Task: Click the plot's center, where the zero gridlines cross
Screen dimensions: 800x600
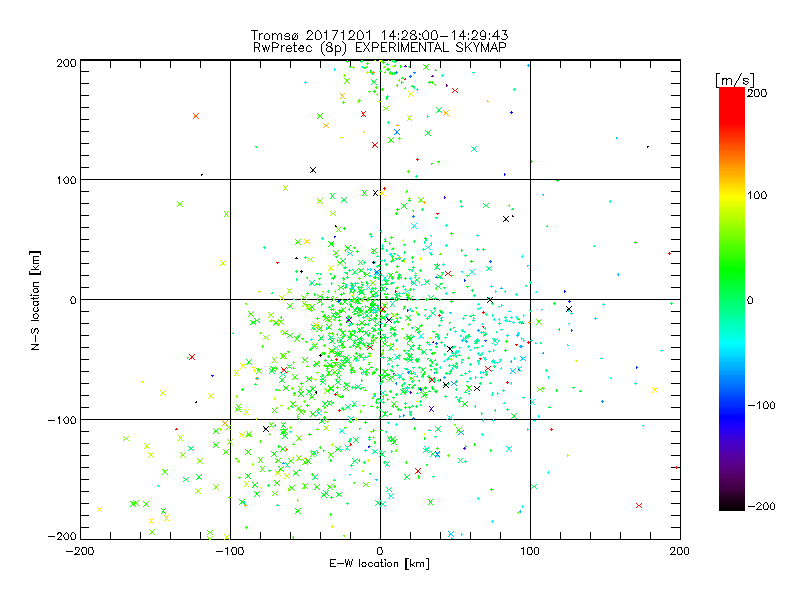Action: tap(380, 299)
